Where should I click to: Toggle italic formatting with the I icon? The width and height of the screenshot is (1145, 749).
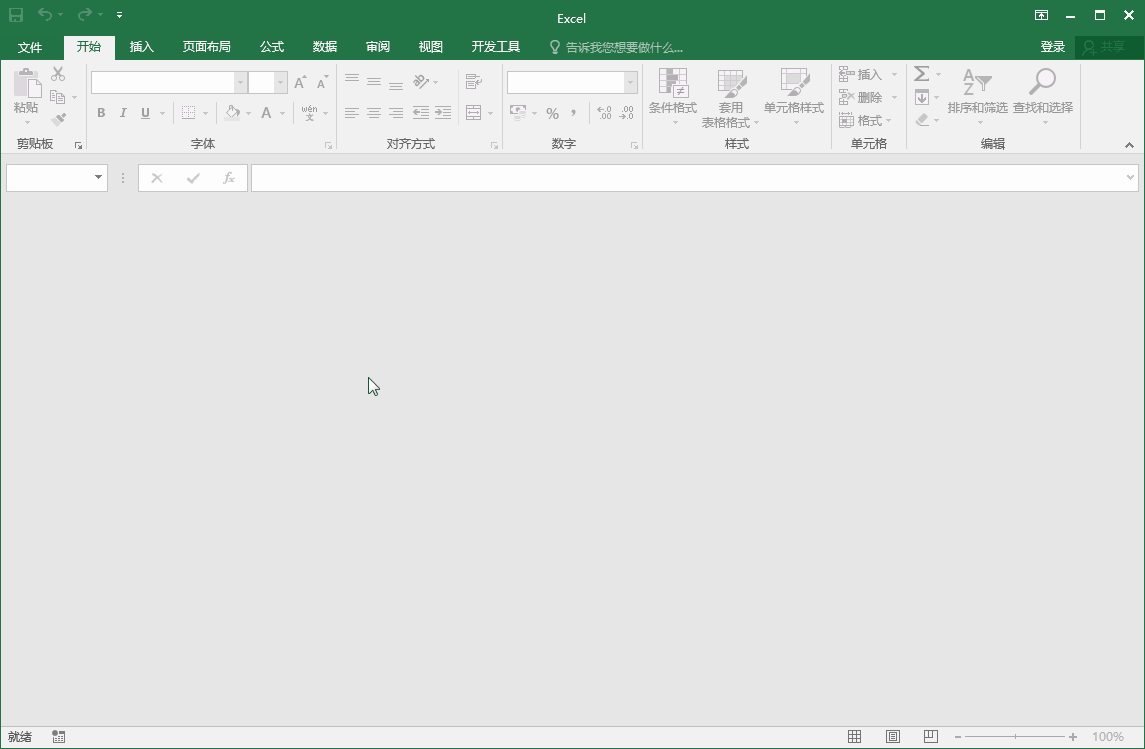click(x=122, y=113)
